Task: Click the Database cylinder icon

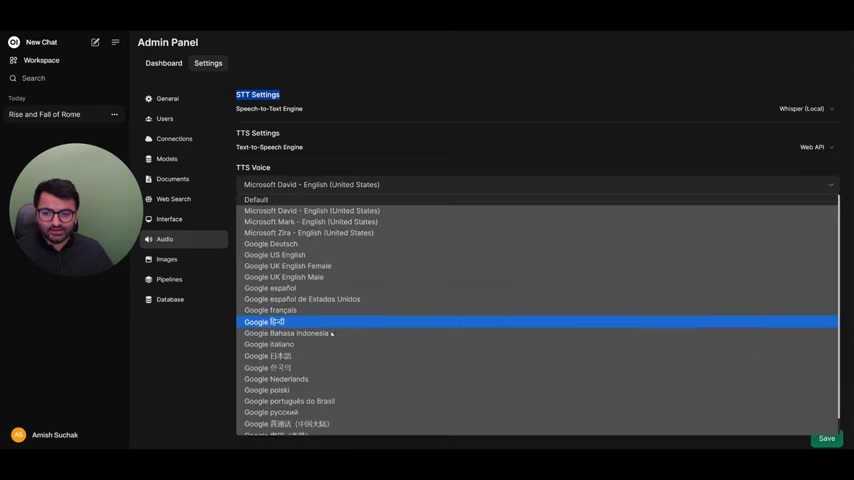Action: point(149,300)
